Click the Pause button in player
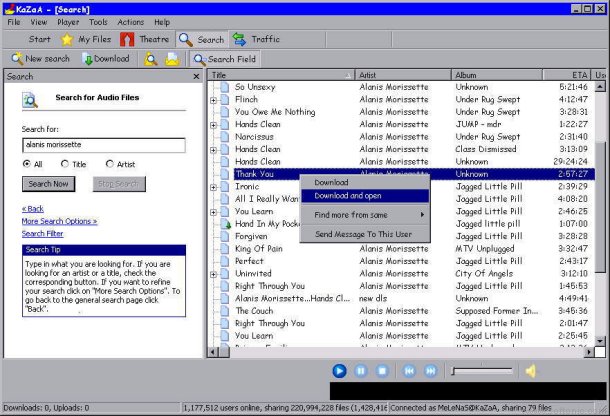This screenshot has height=416, width=610. [361, 371]
